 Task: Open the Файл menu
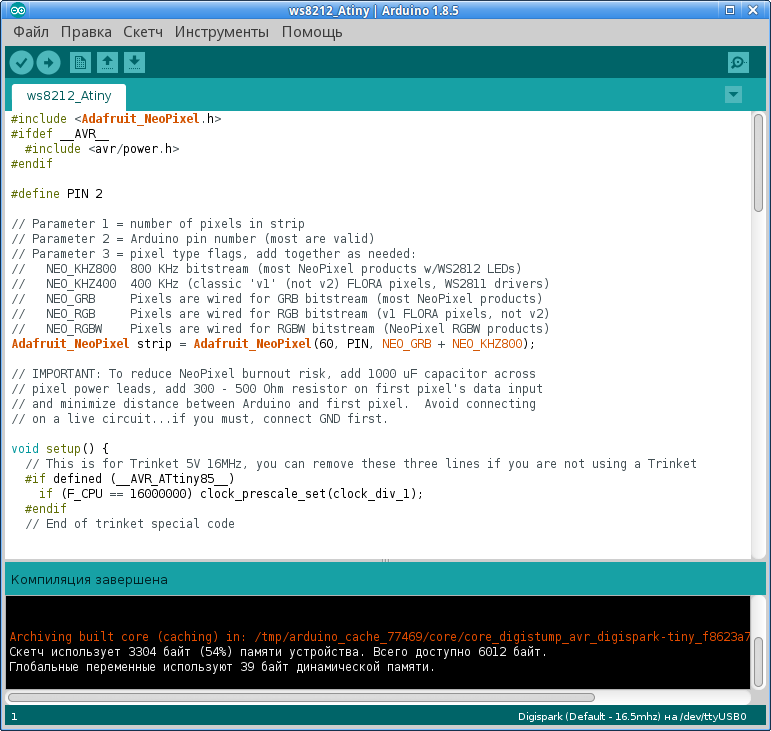click(31, 32)
